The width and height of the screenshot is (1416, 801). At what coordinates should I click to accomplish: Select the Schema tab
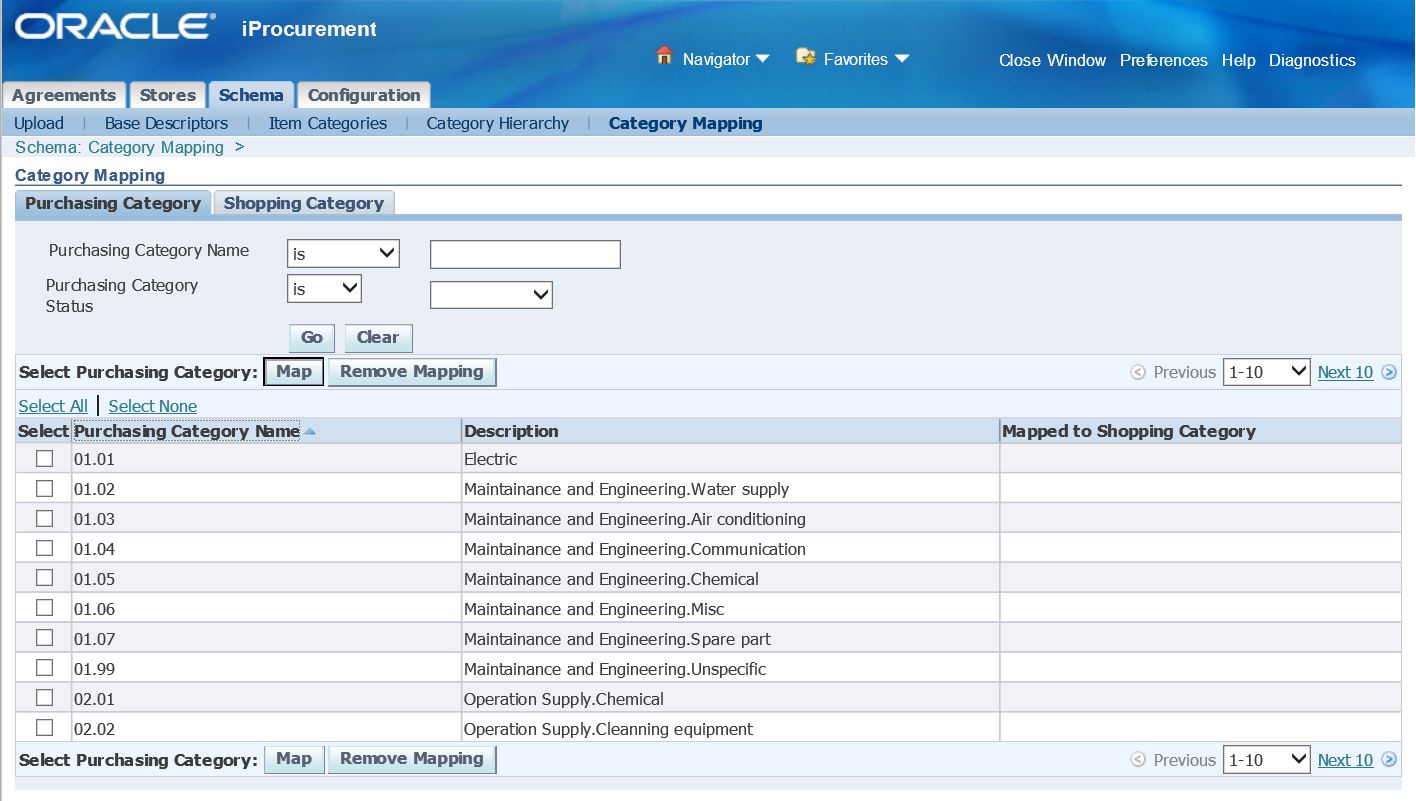click(251, 95)
